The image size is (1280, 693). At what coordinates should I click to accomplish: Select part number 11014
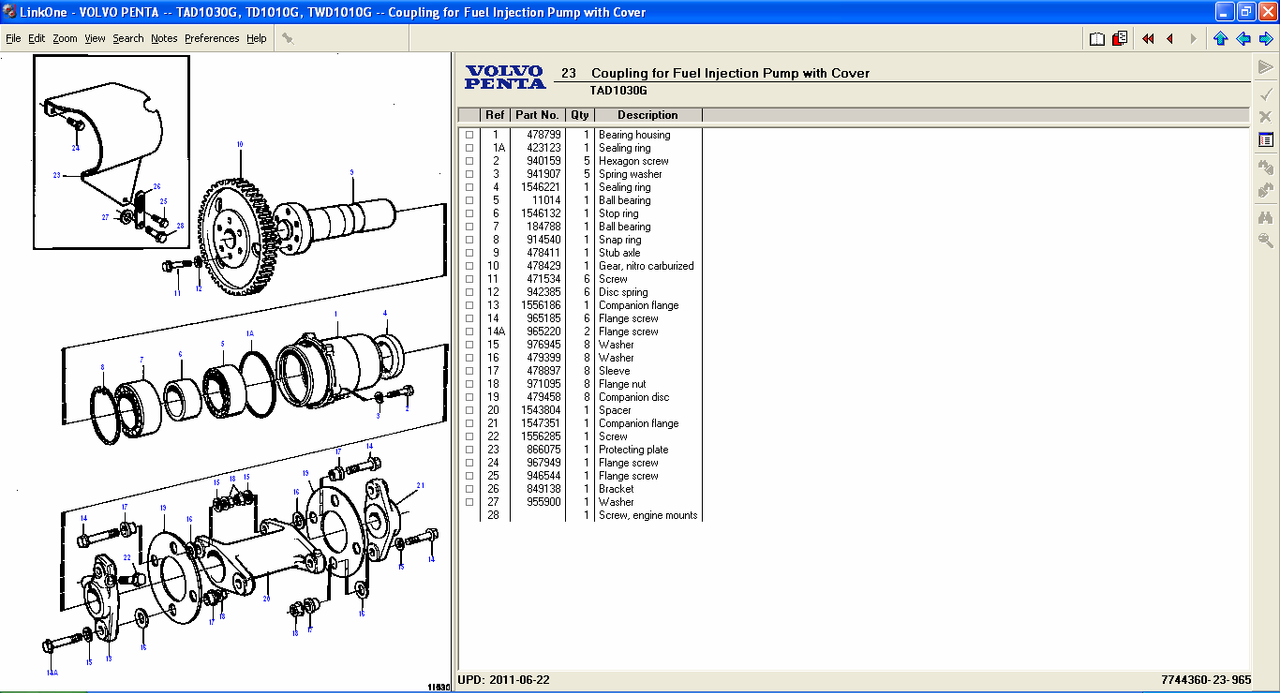(546, 200)
